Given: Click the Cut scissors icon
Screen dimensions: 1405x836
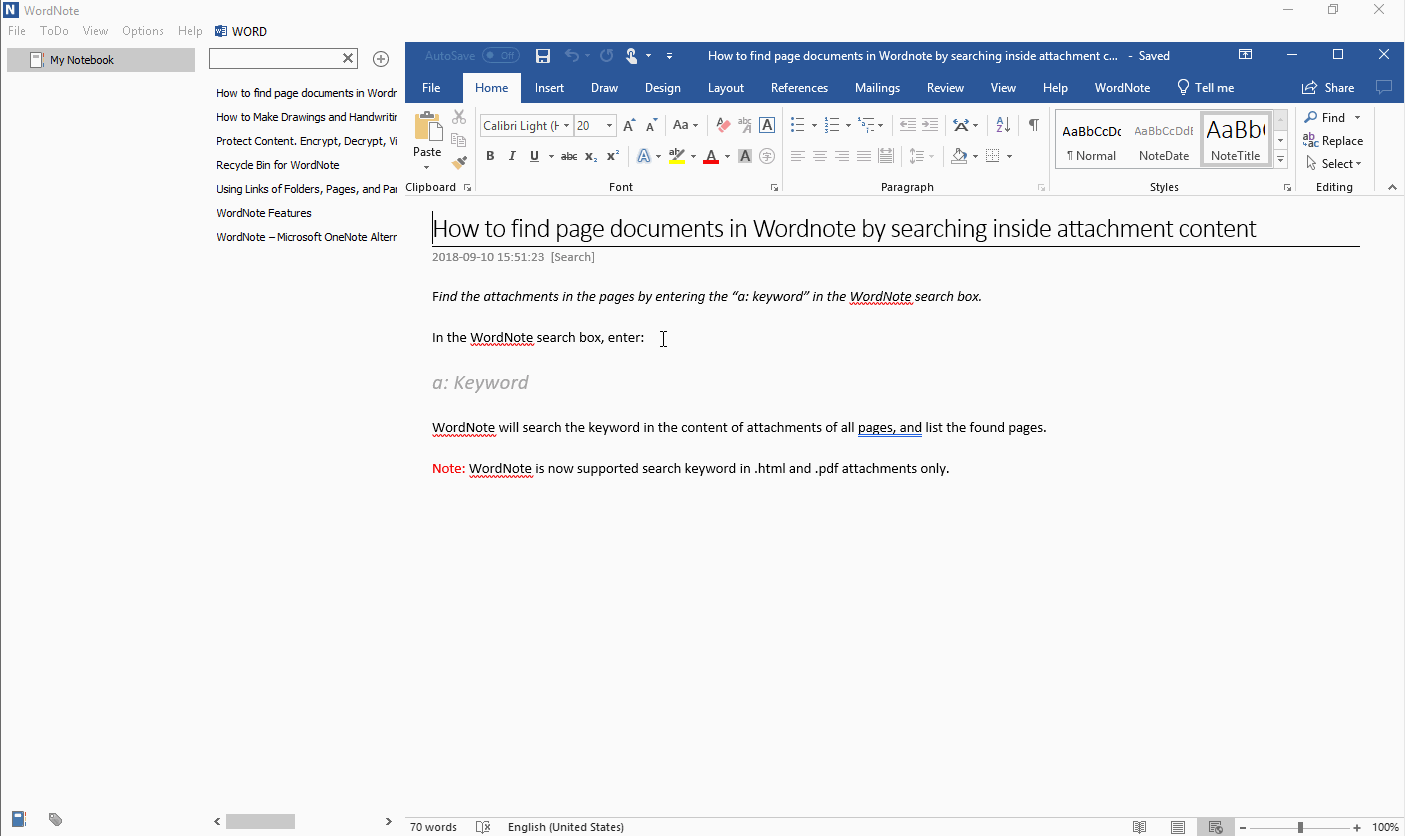Looking at the screenshot, I should pyautogui.click(x=459, y=117).
